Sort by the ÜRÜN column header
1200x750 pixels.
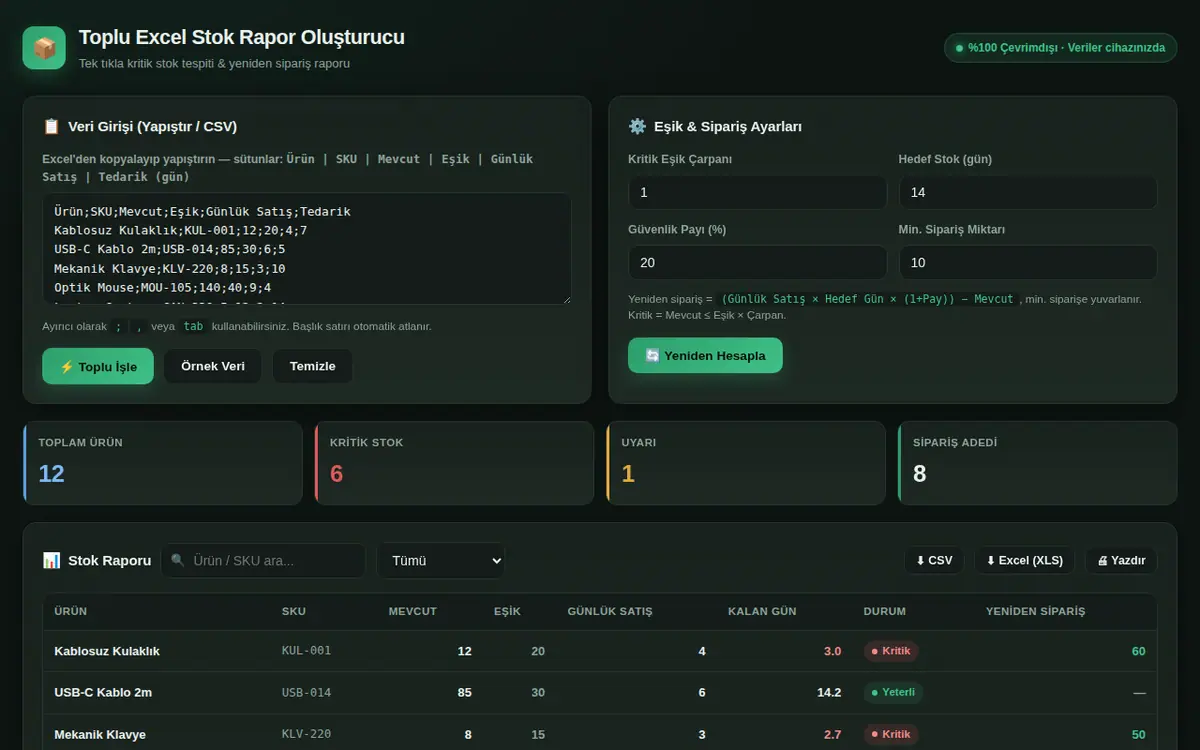click(x=70, y=611)
